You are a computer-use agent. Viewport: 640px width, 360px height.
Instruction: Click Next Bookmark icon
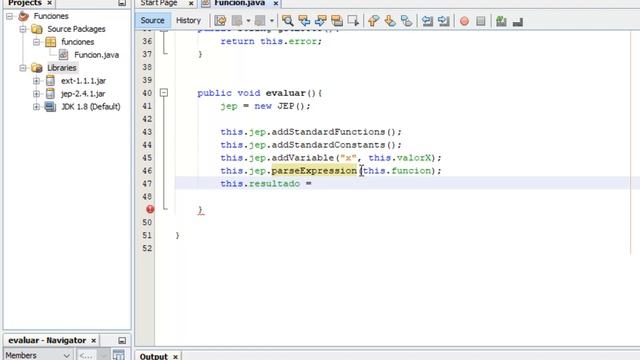[390, 20]
